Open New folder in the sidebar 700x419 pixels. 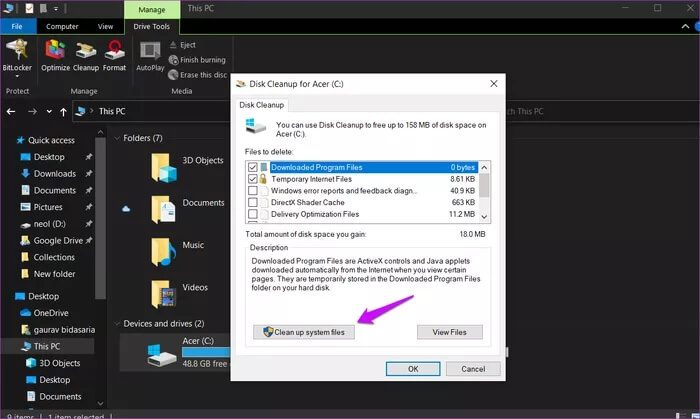click(48, 274)
